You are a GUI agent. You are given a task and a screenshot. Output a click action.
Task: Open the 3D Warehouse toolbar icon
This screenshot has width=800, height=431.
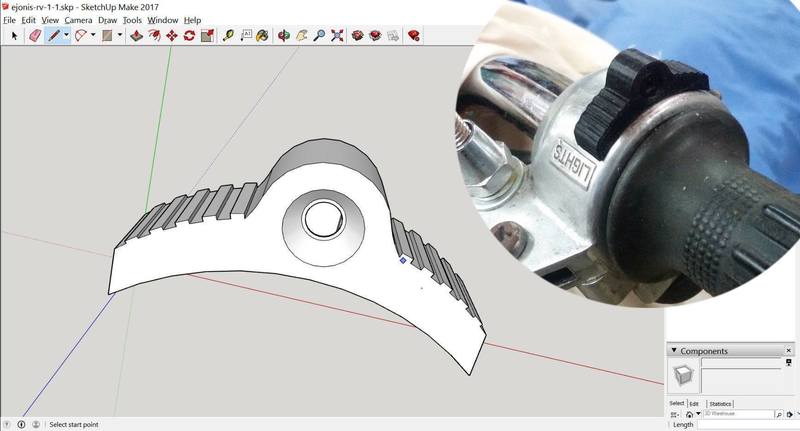point(357,35)
